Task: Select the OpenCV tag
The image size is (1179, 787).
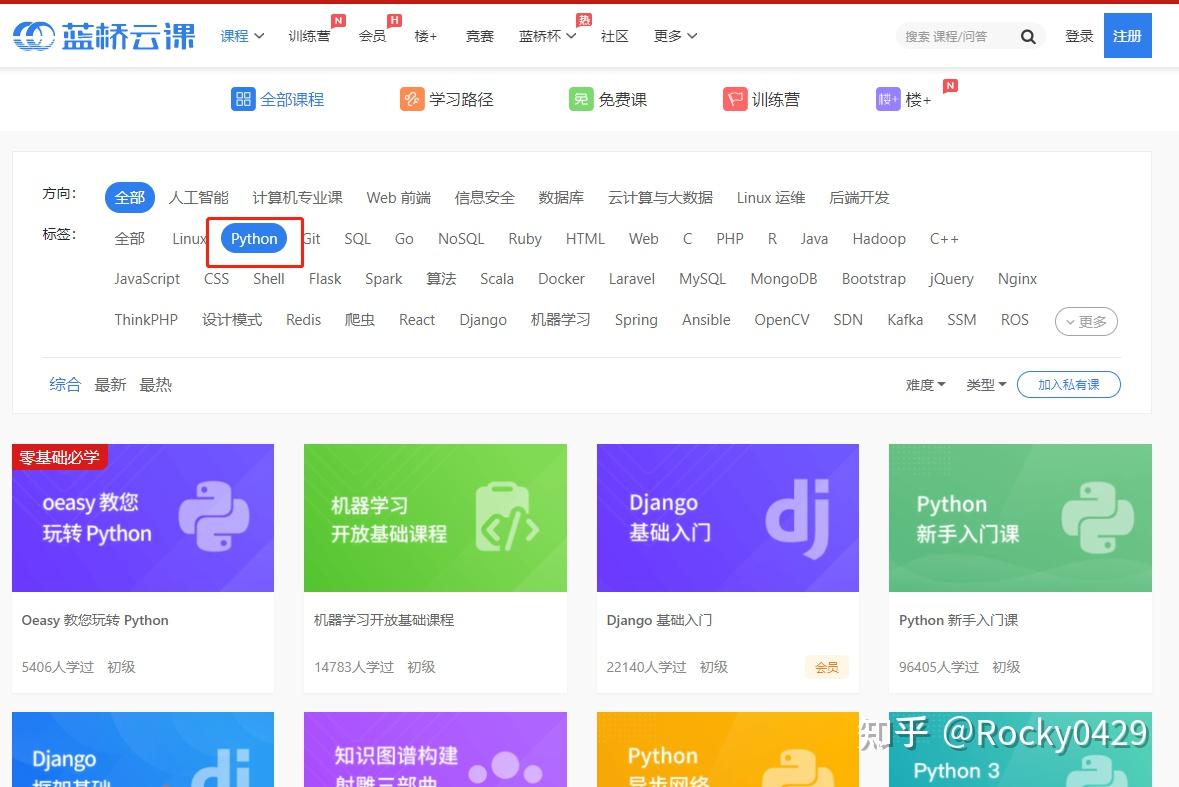Action: click(782, 320)
